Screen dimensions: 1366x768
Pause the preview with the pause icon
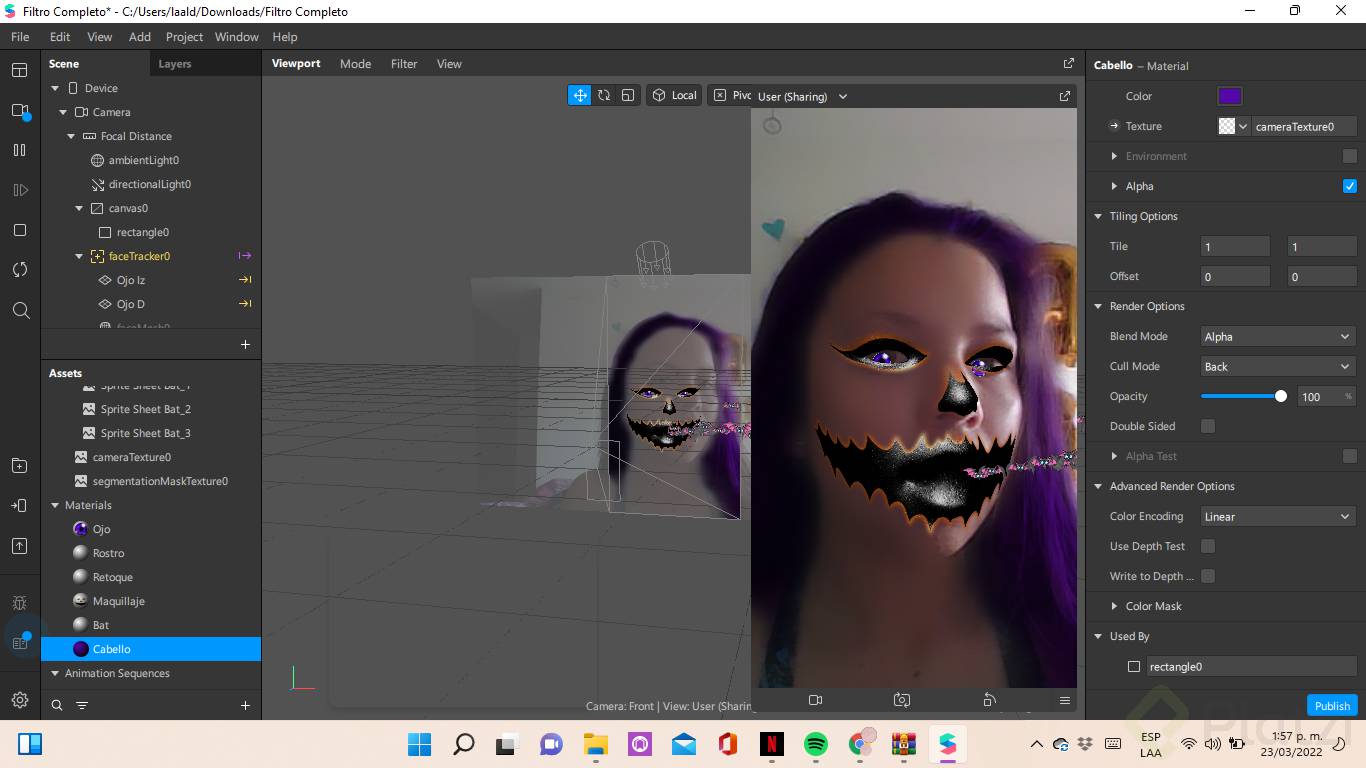(x=19, y=150)
